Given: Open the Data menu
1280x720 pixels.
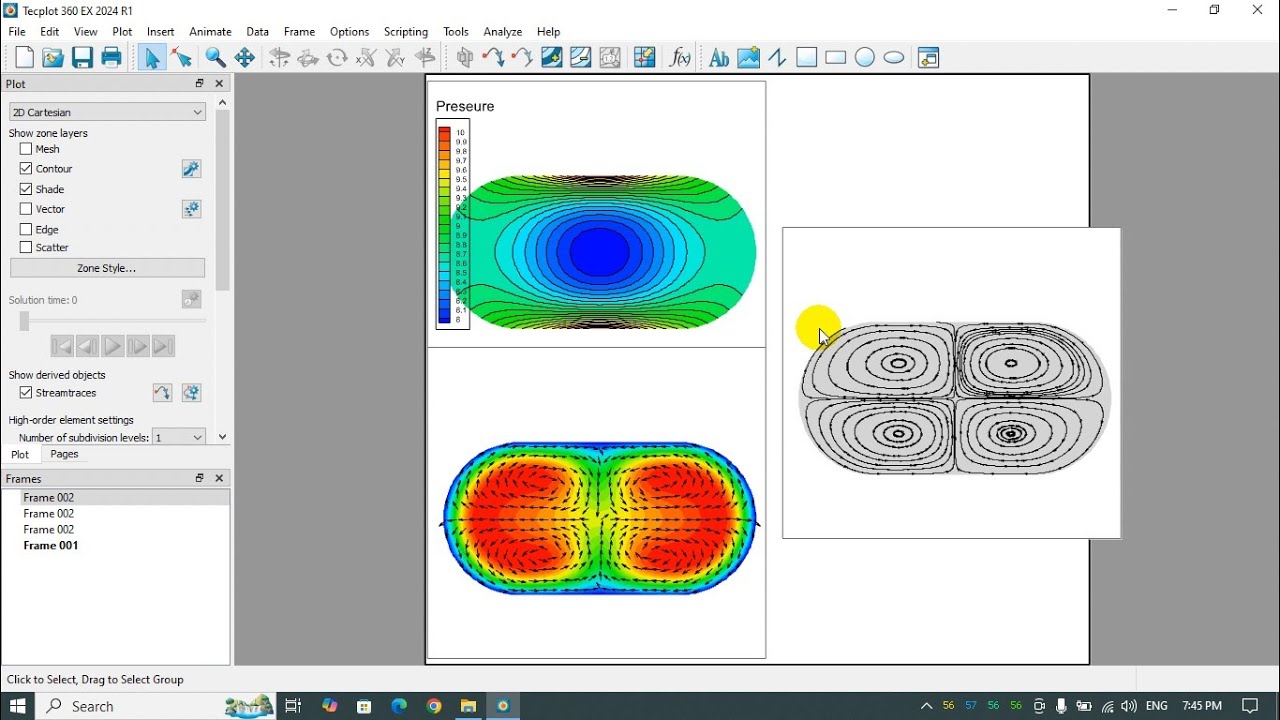Looking at the screenshot, I should tap(258, 32).
